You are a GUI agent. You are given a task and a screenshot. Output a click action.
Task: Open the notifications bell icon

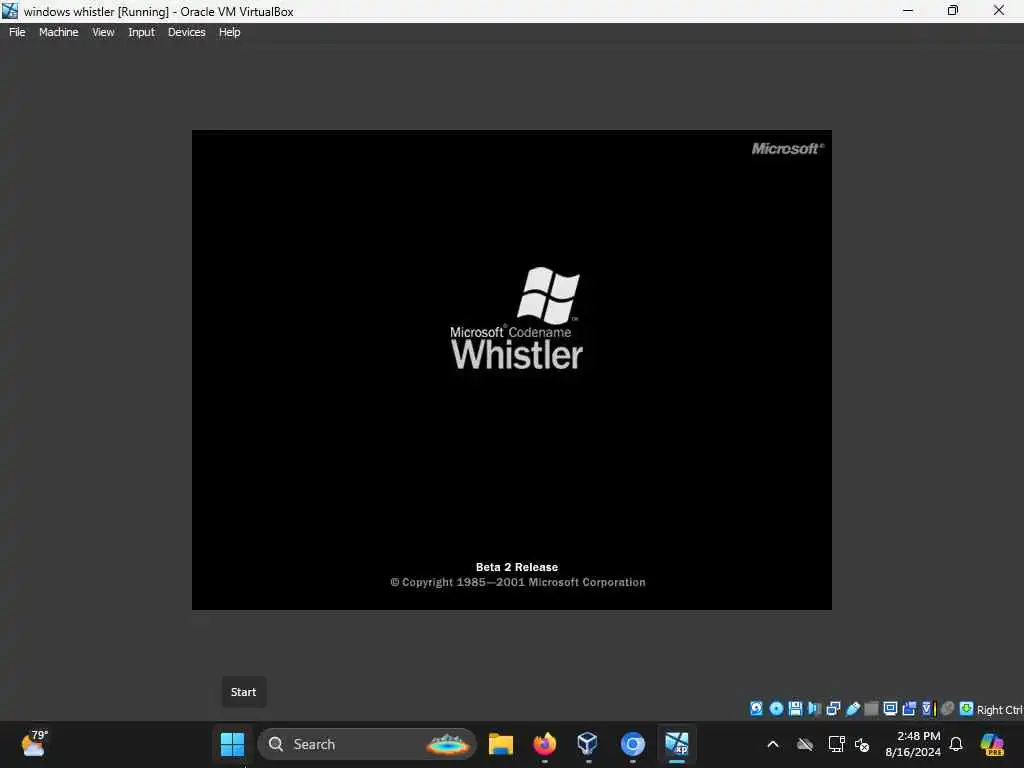(x=956, y=744)
